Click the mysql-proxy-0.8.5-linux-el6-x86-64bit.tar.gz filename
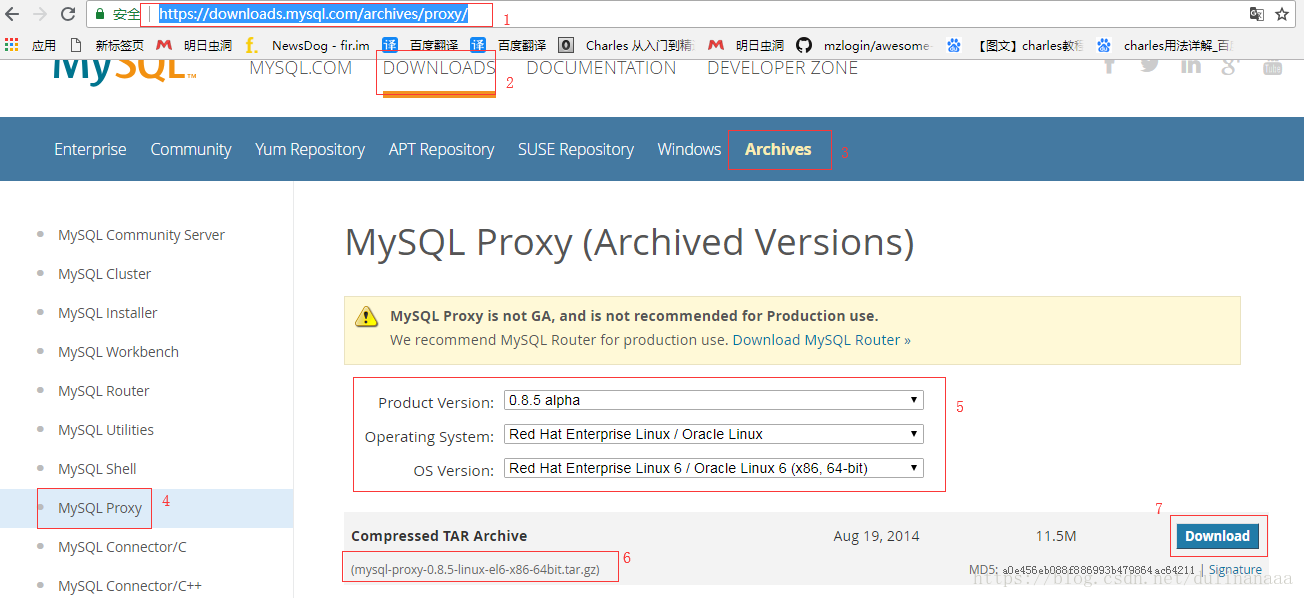 (475, 570)
